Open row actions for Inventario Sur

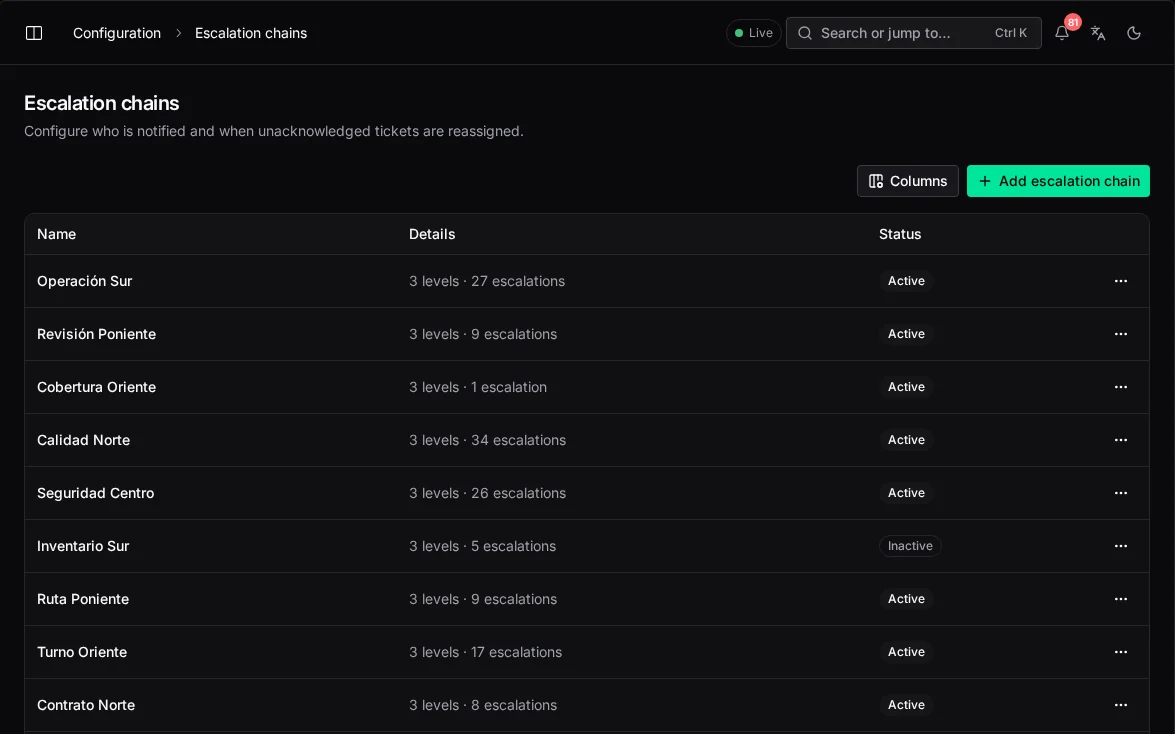pyautogui.click(x=1120, y=546)
